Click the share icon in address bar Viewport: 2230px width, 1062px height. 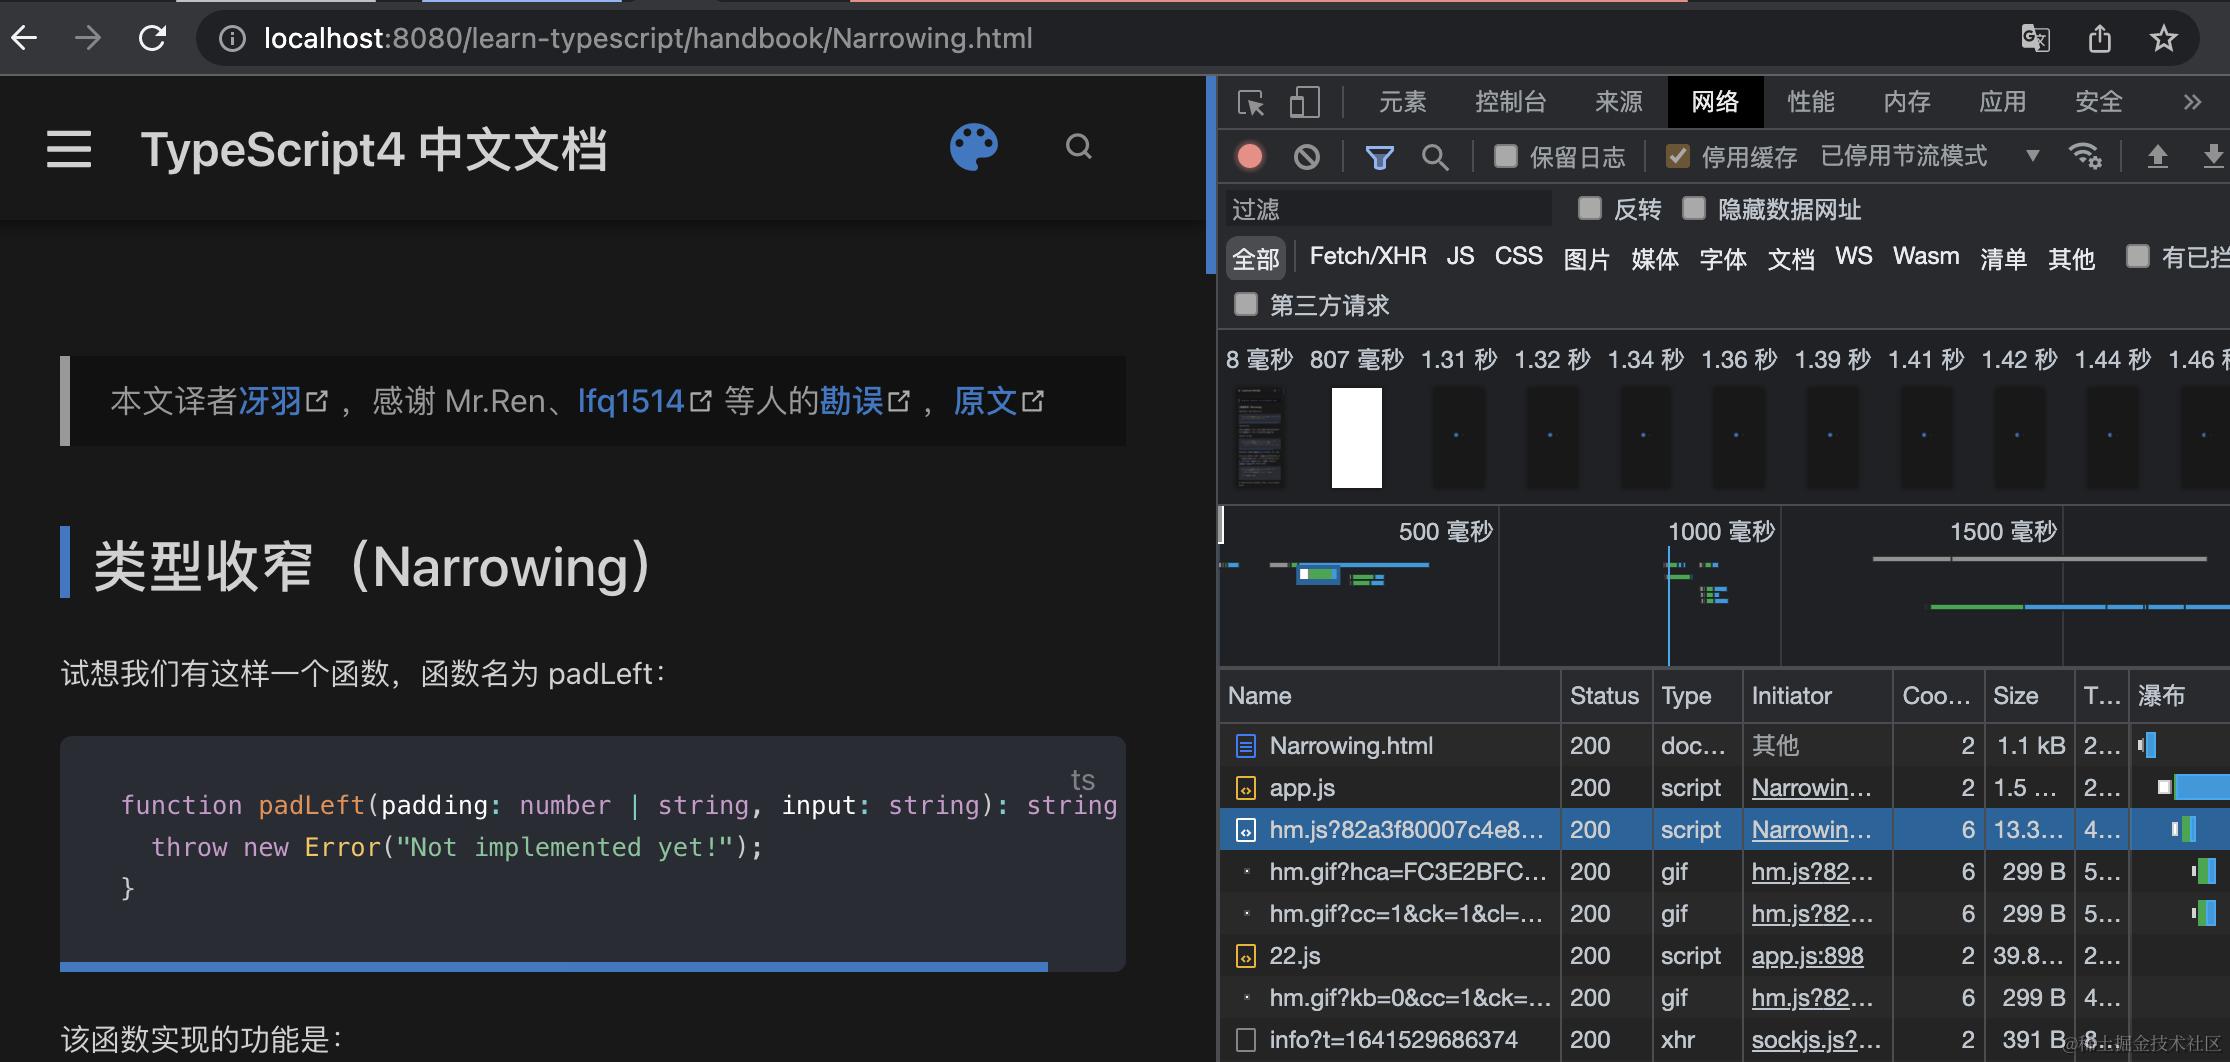(2100, 39)
